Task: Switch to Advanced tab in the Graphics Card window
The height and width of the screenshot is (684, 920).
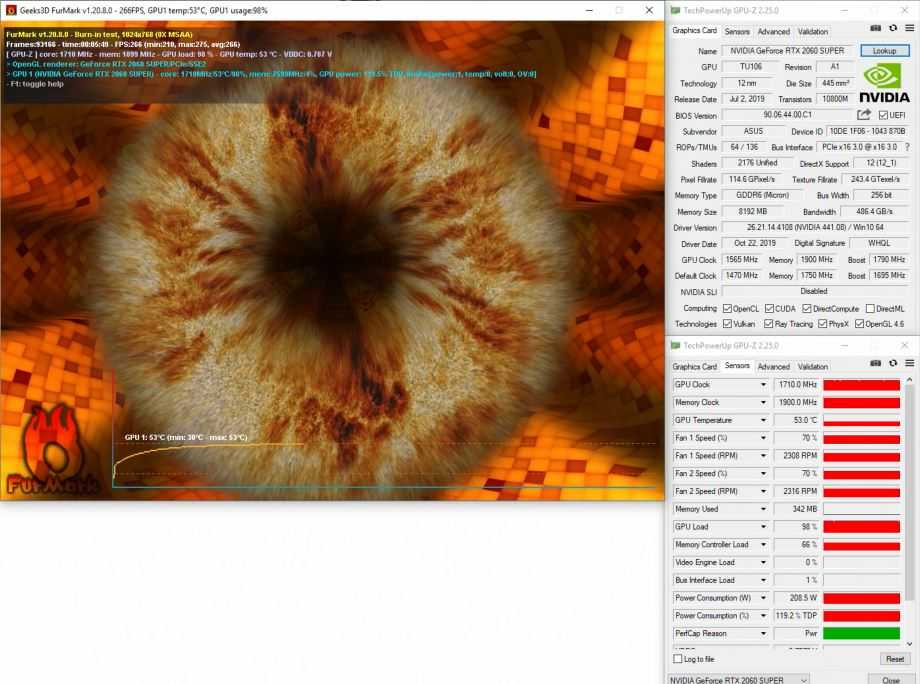Action: pos(773,31)
